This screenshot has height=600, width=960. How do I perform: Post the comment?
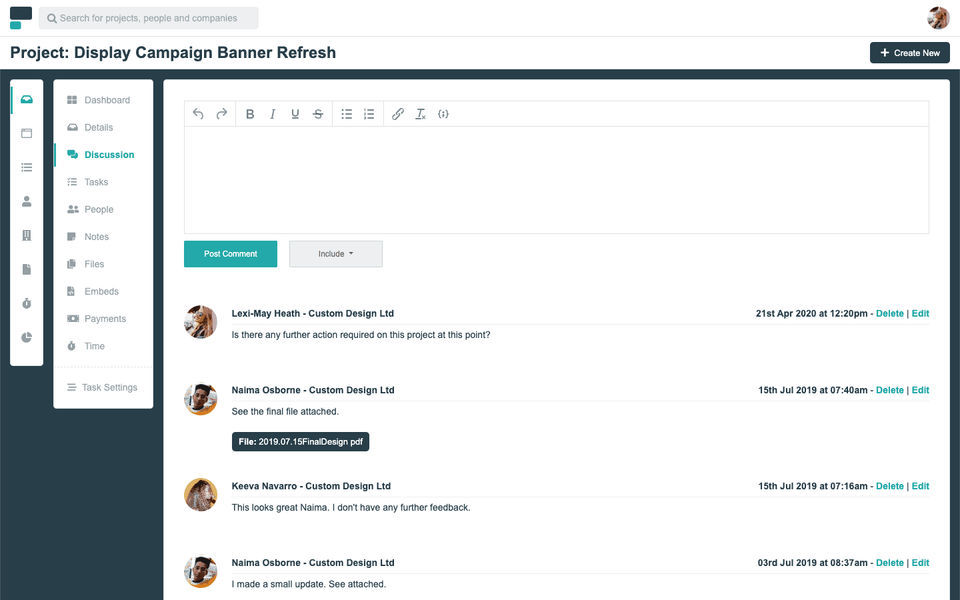click(230, 253)
